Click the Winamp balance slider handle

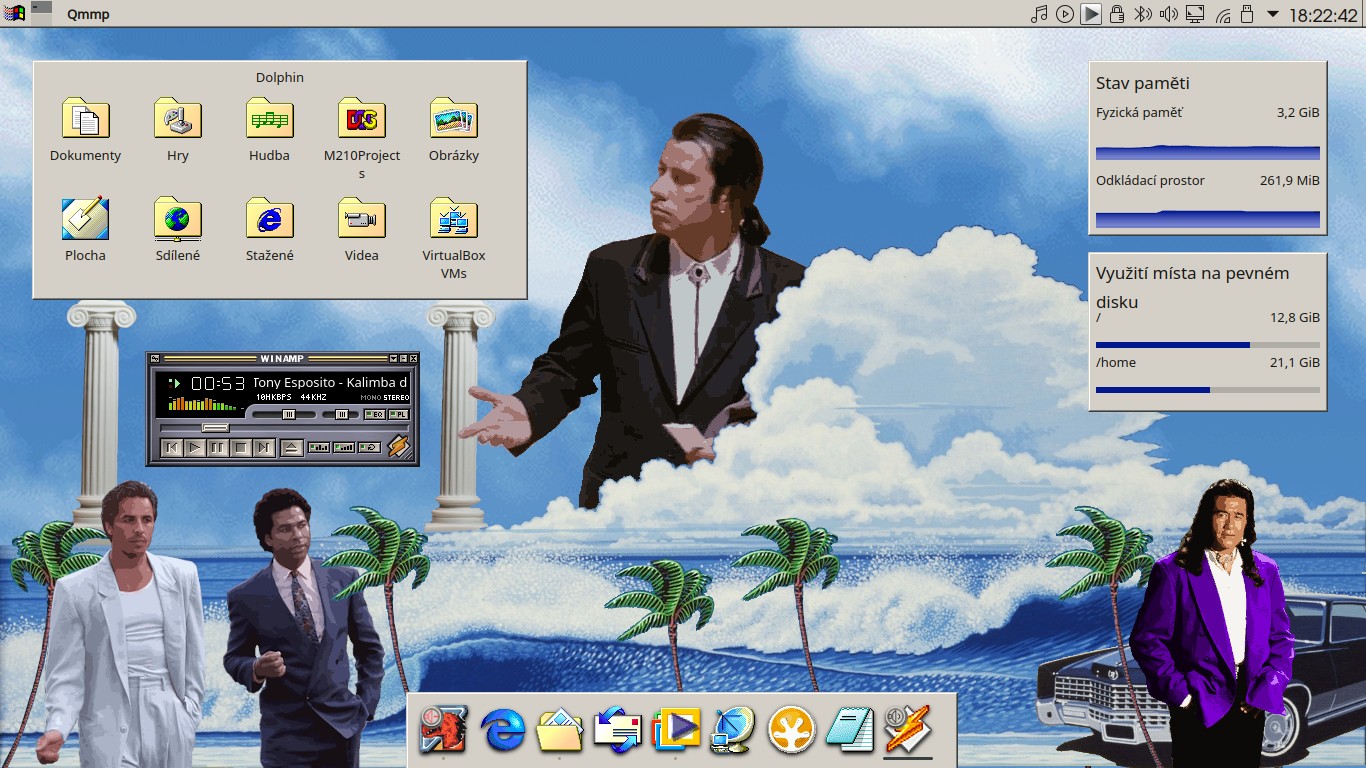coord(342,414)
